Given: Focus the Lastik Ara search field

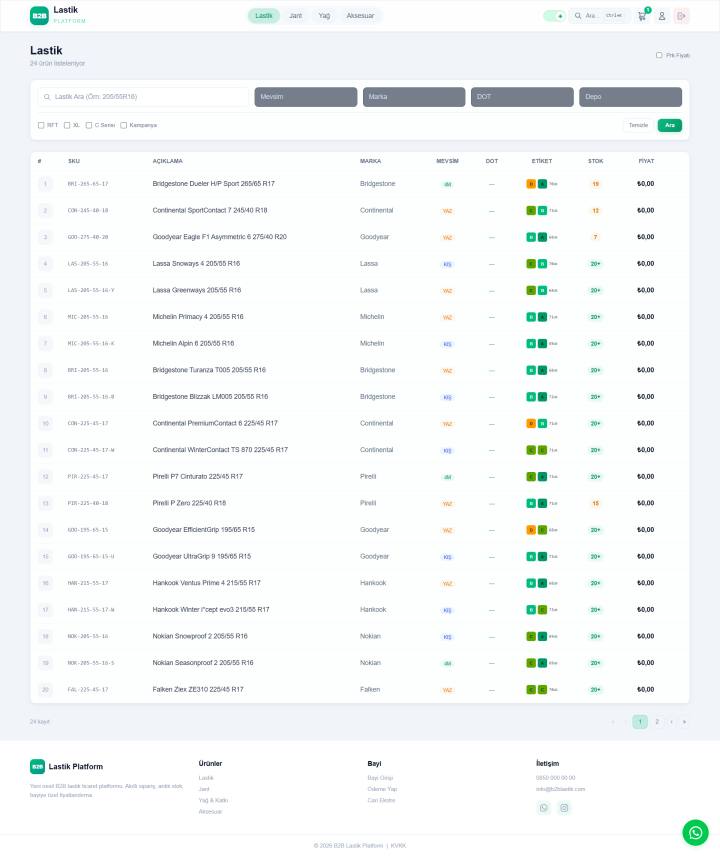Looking at the screenshot, I should (143, 97).
